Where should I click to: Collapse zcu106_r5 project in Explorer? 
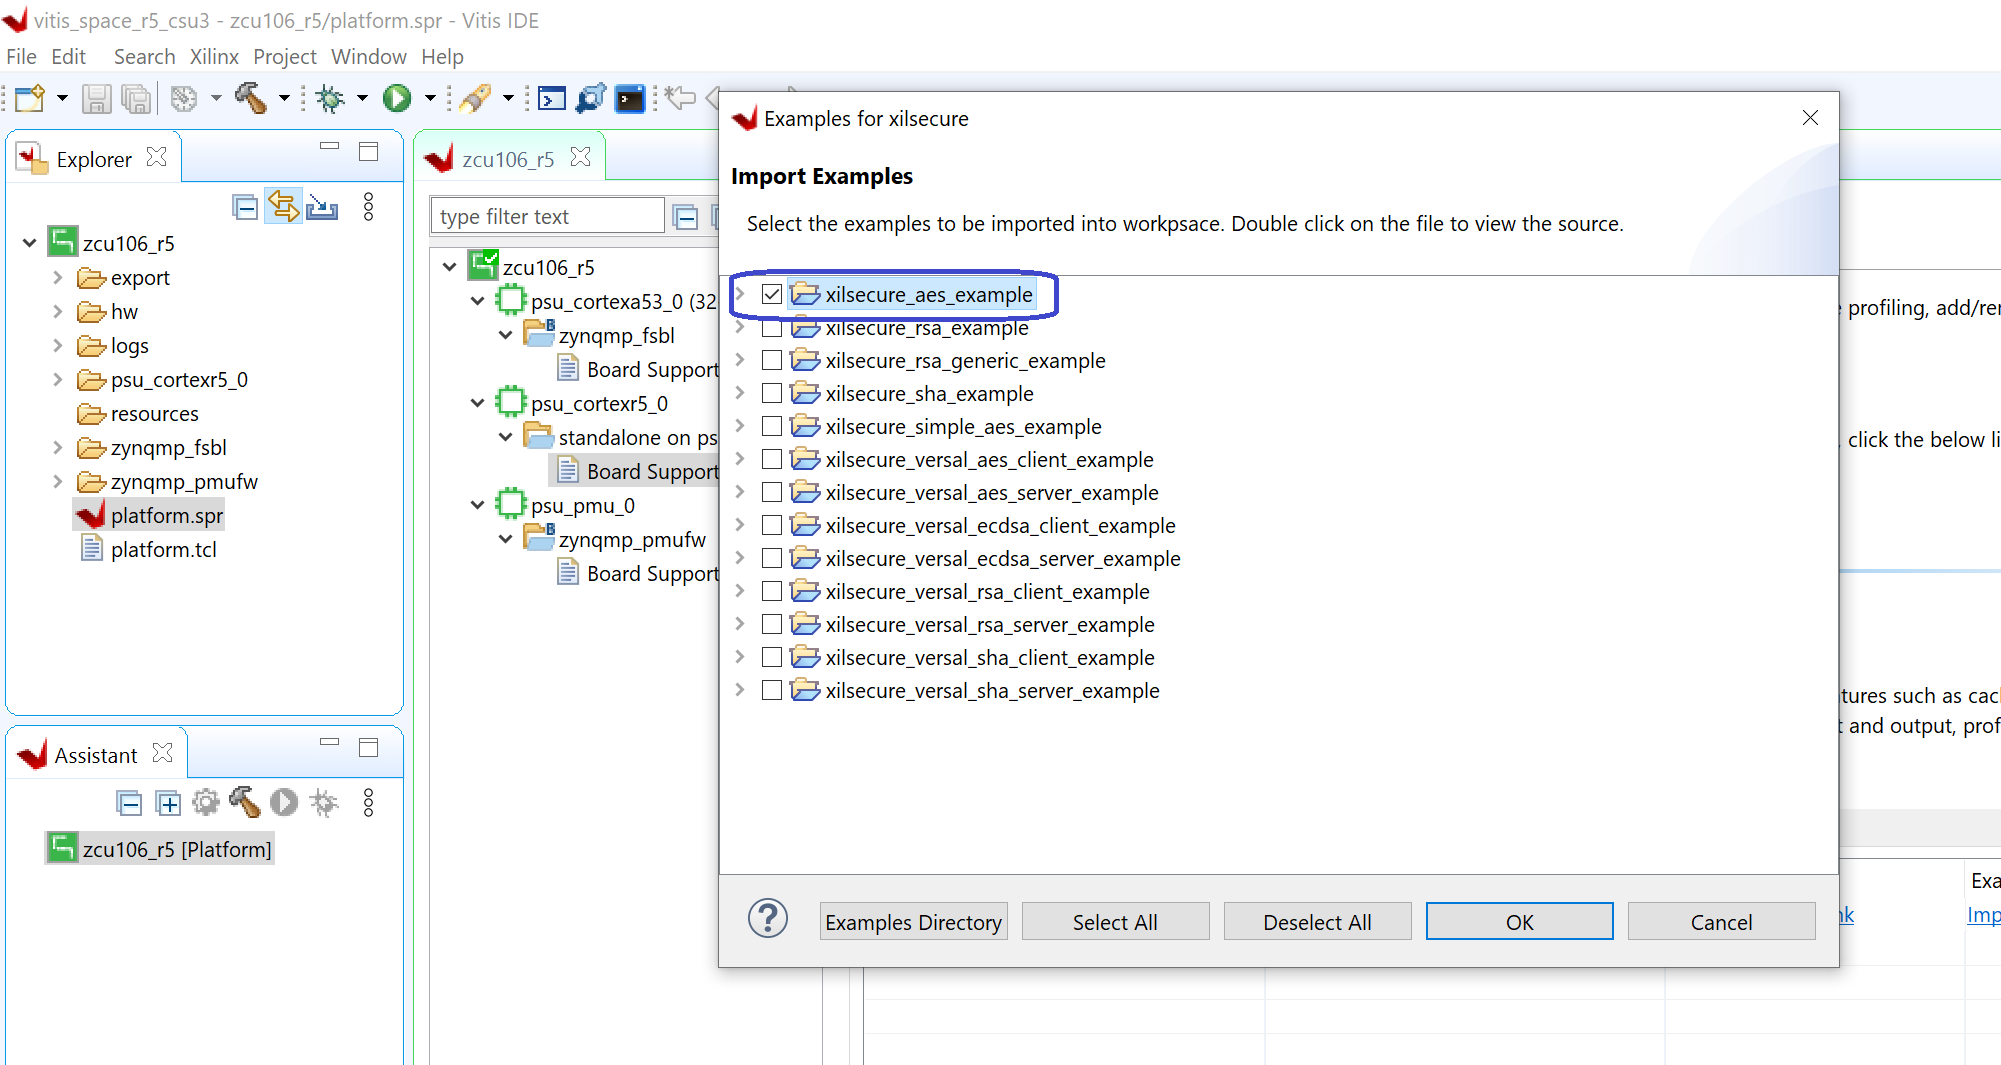[30, 243]
